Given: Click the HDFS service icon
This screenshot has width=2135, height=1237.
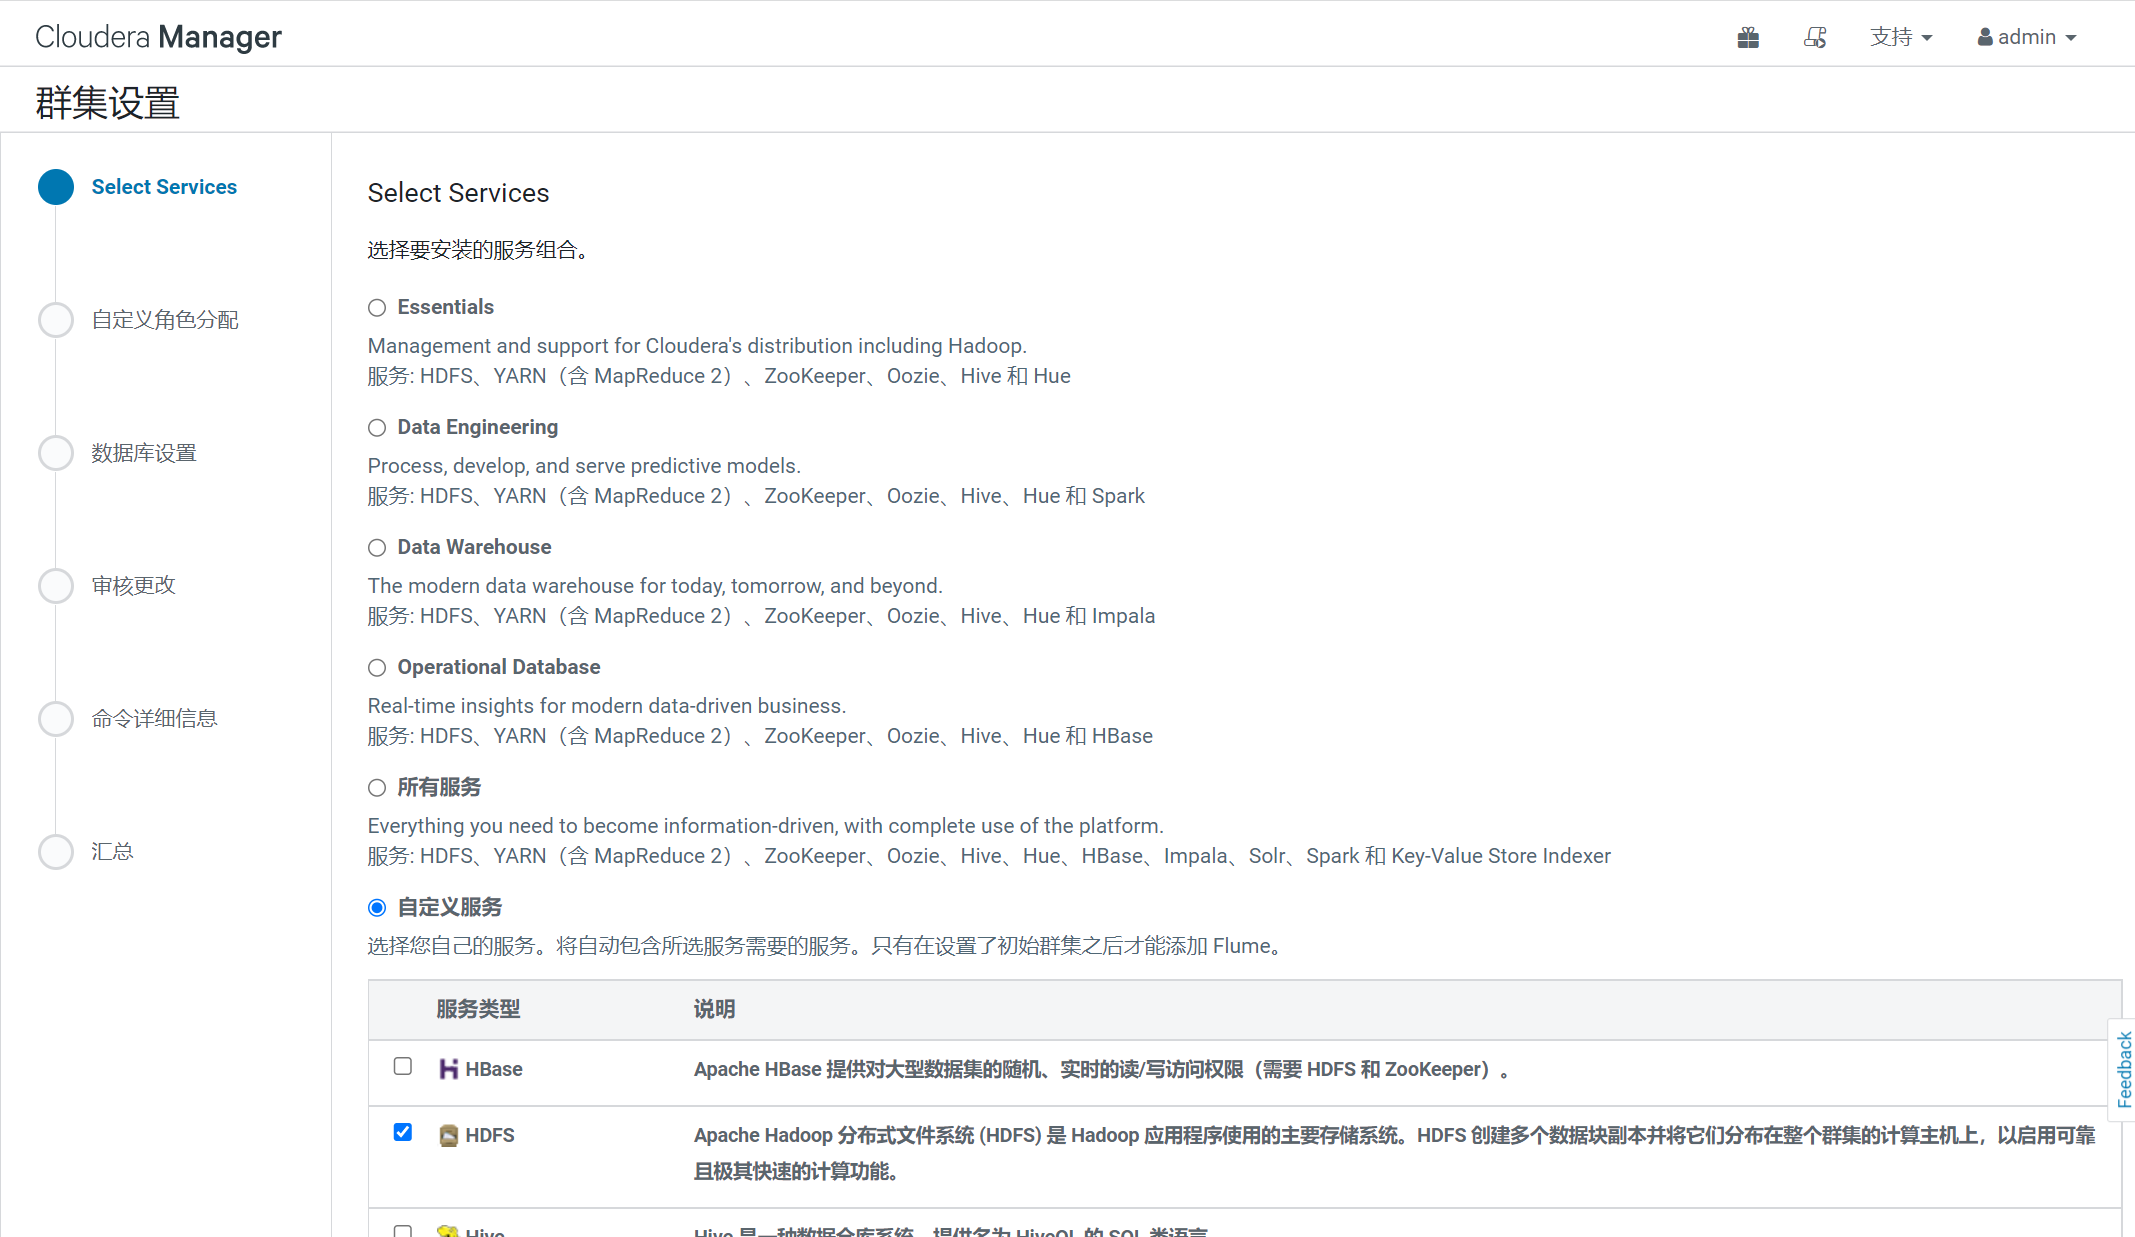Looking at the screenshot, I should (x=449, y=1135).
